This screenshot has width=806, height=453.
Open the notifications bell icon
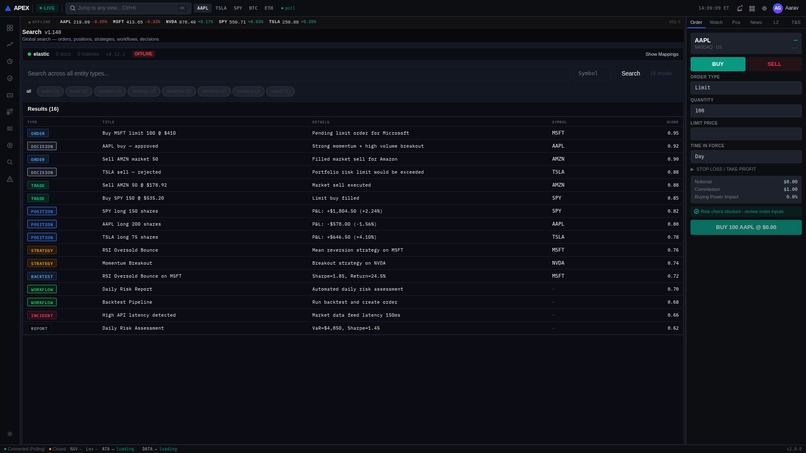click(740, 8)
